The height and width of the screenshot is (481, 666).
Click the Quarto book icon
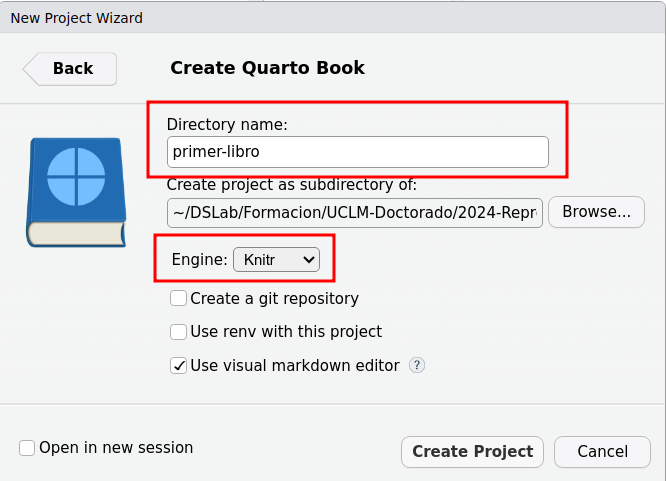pos(76,192)
